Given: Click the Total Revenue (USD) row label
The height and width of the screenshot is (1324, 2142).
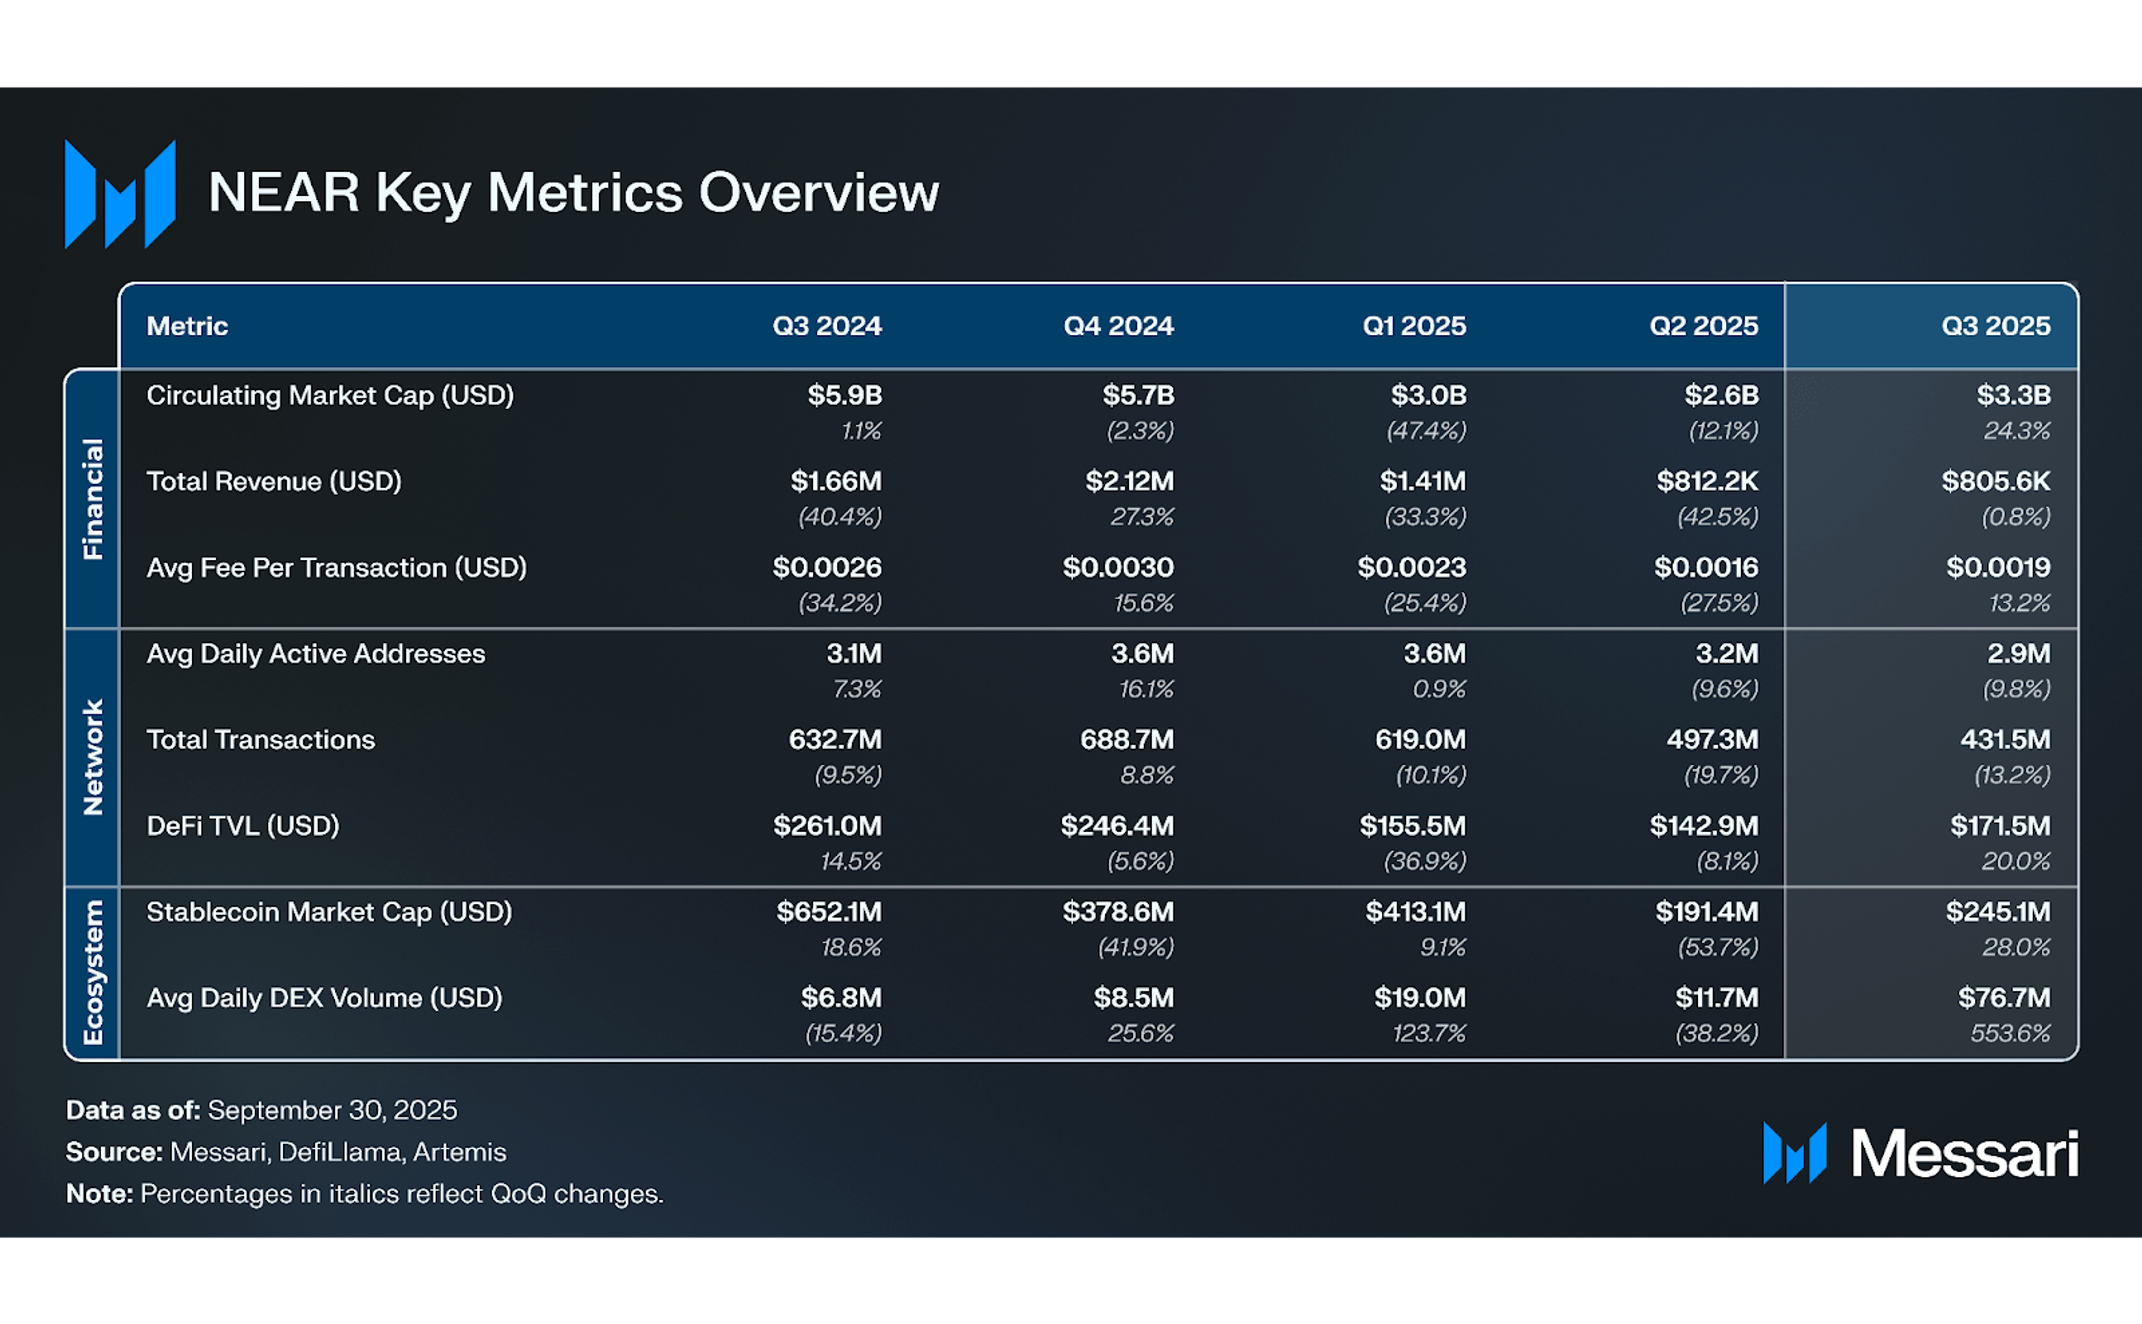Looking at the screenshot, I should tap(274, 481).
